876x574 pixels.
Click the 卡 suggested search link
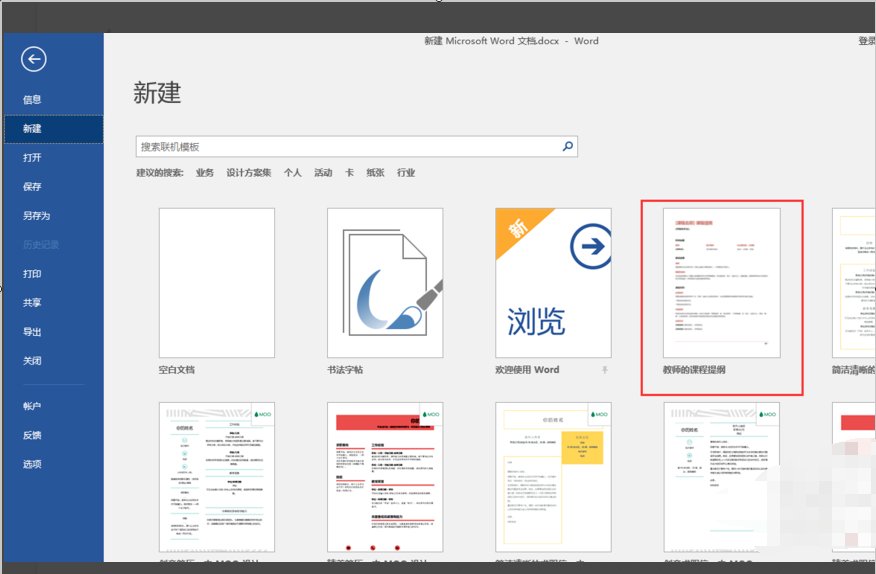click(x=349, y=173)
